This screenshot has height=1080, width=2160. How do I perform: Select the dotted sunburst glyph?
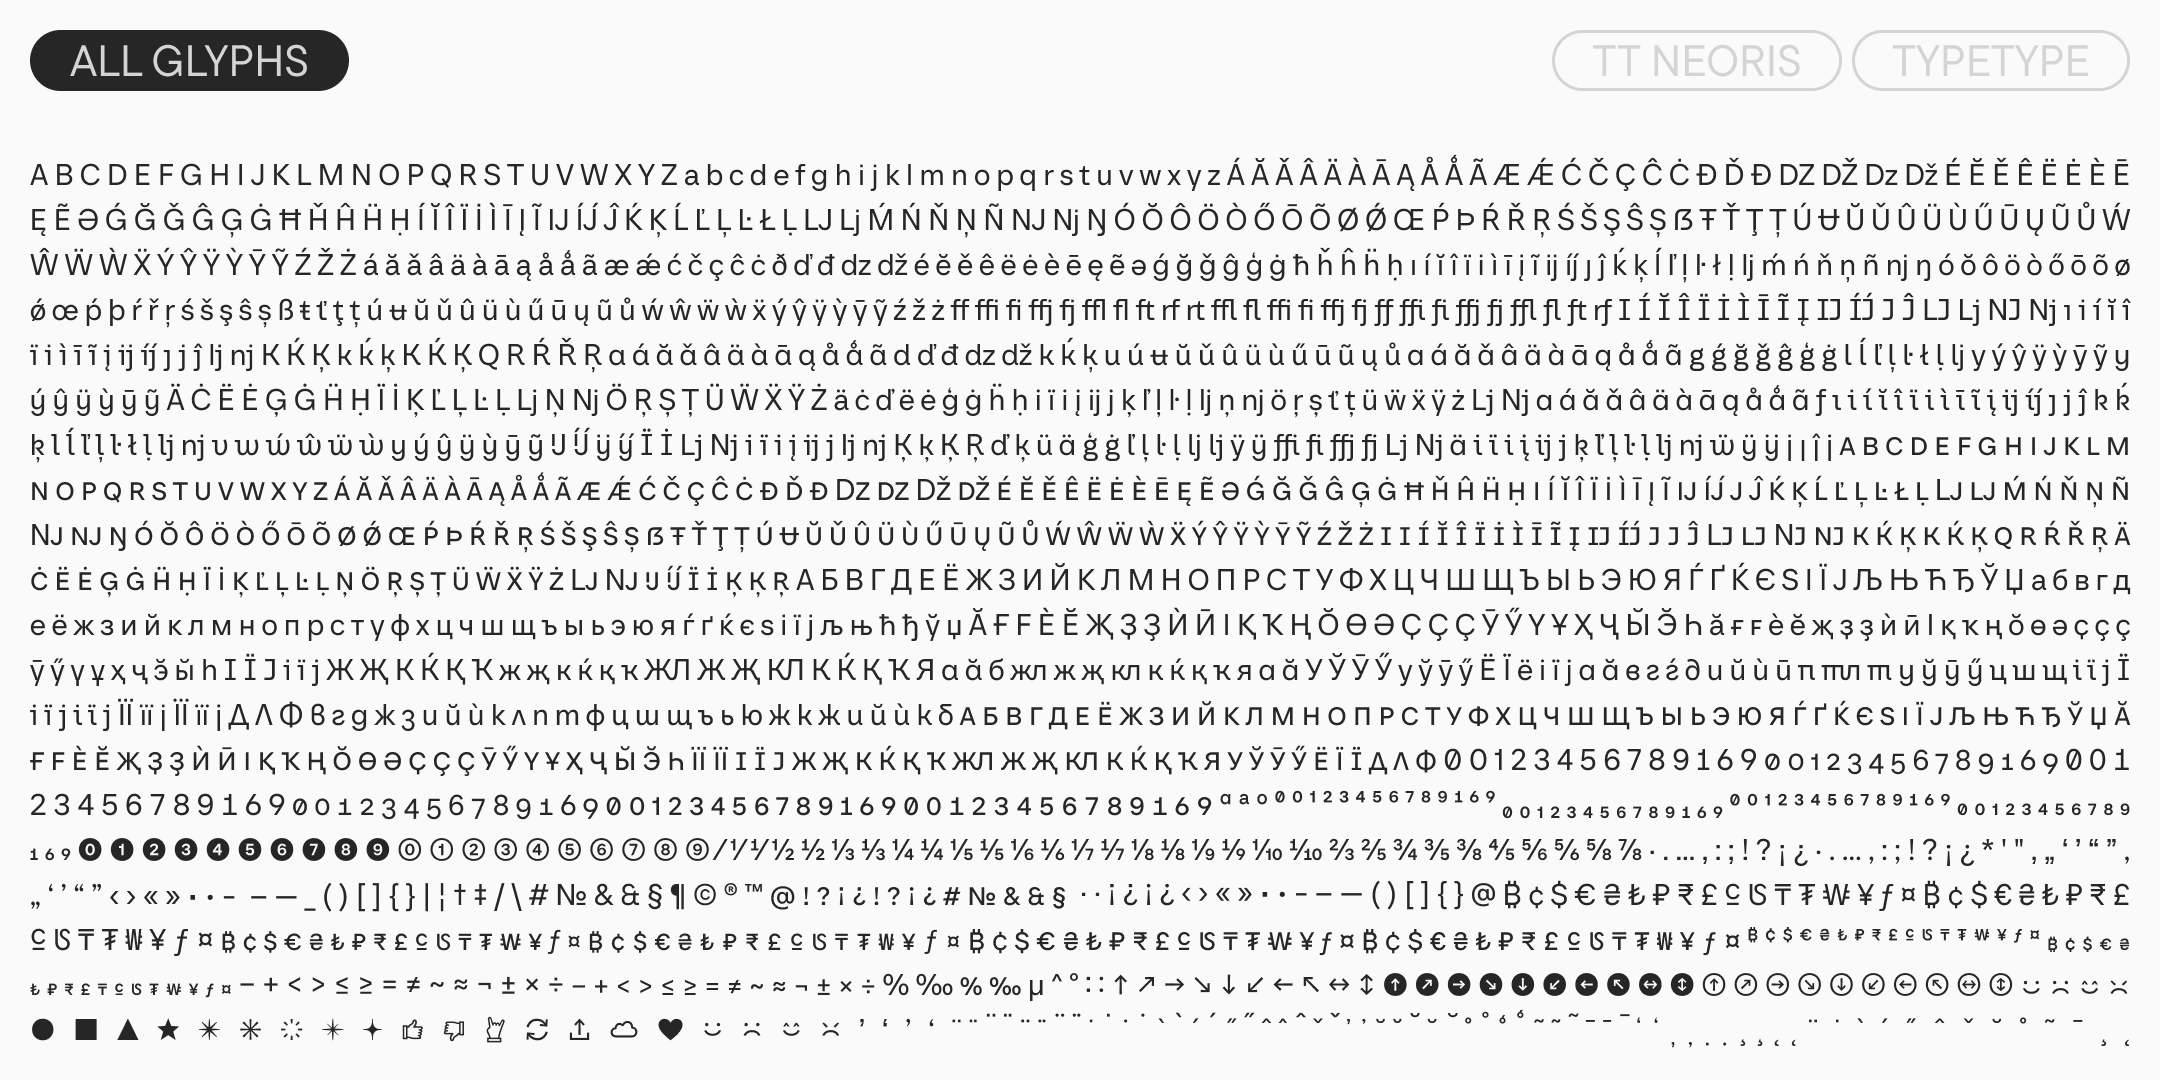tap(291, 1029)
